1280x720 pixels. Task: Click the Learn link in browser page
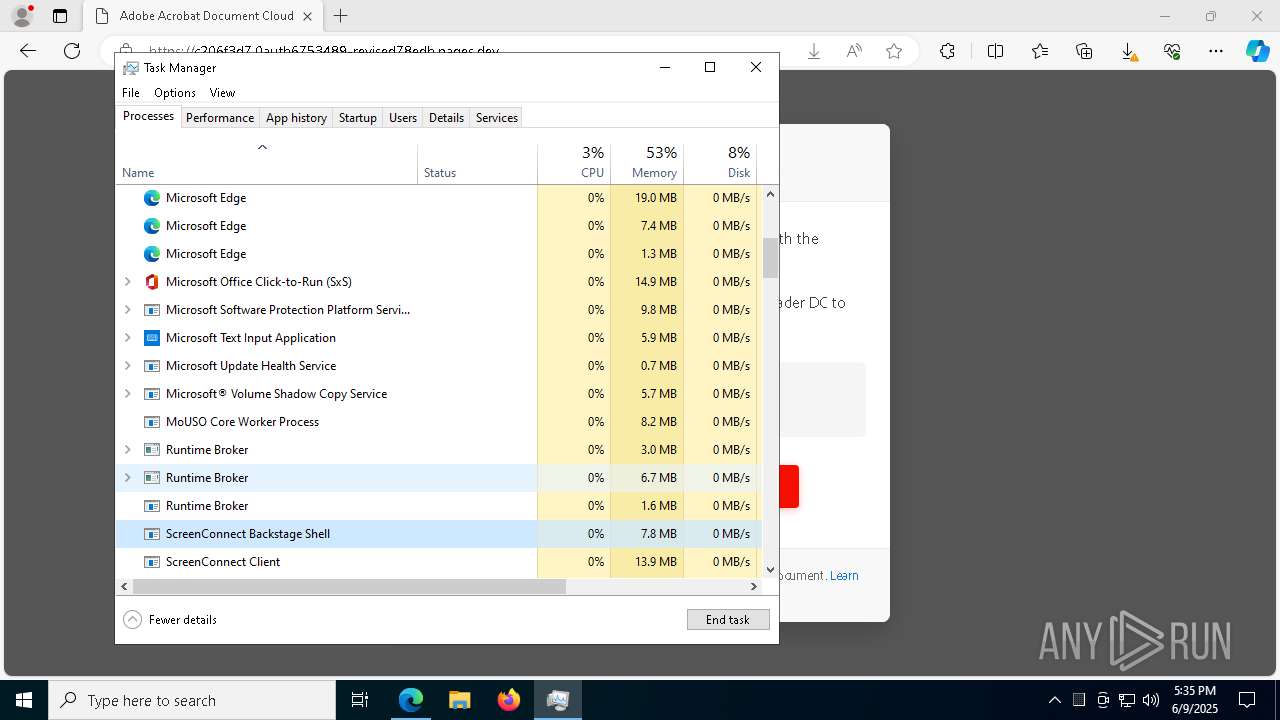click(844, 576)
